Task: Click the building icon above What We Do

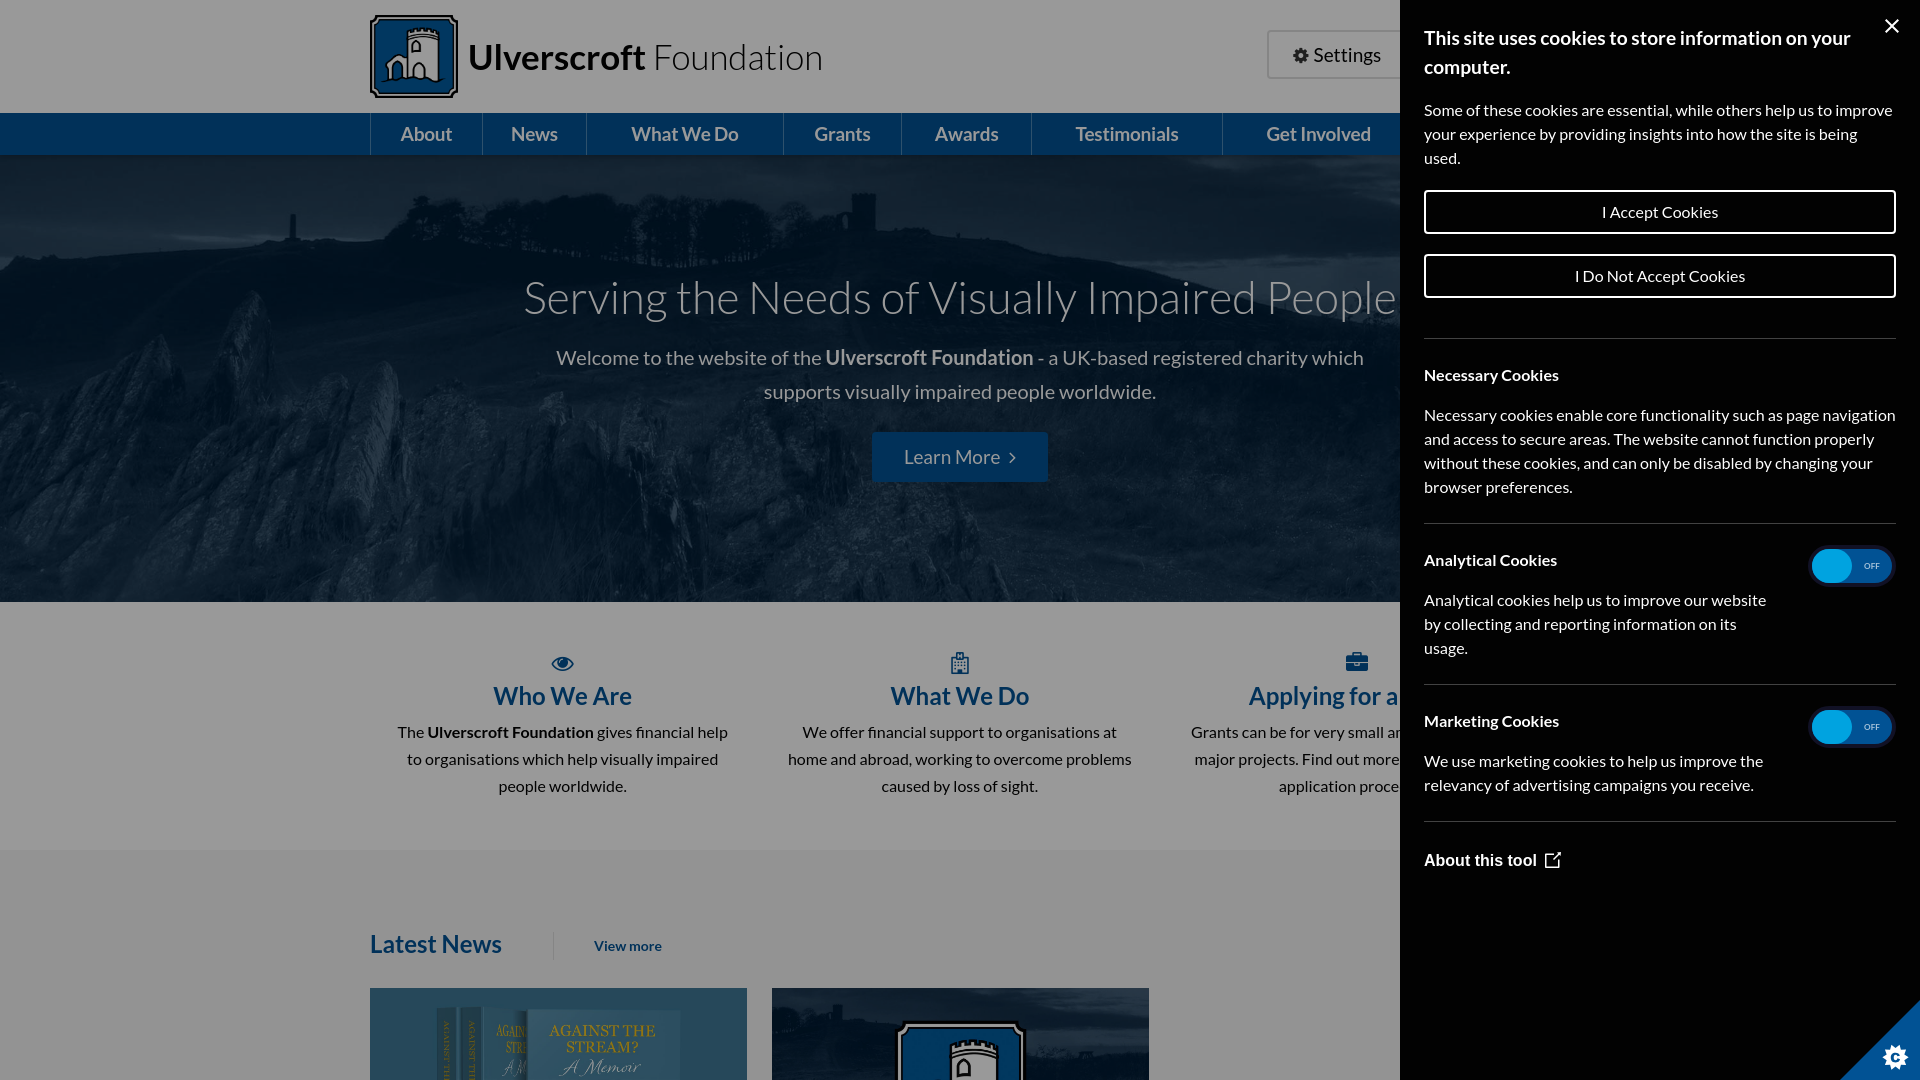Action: [x=960, y=663]
